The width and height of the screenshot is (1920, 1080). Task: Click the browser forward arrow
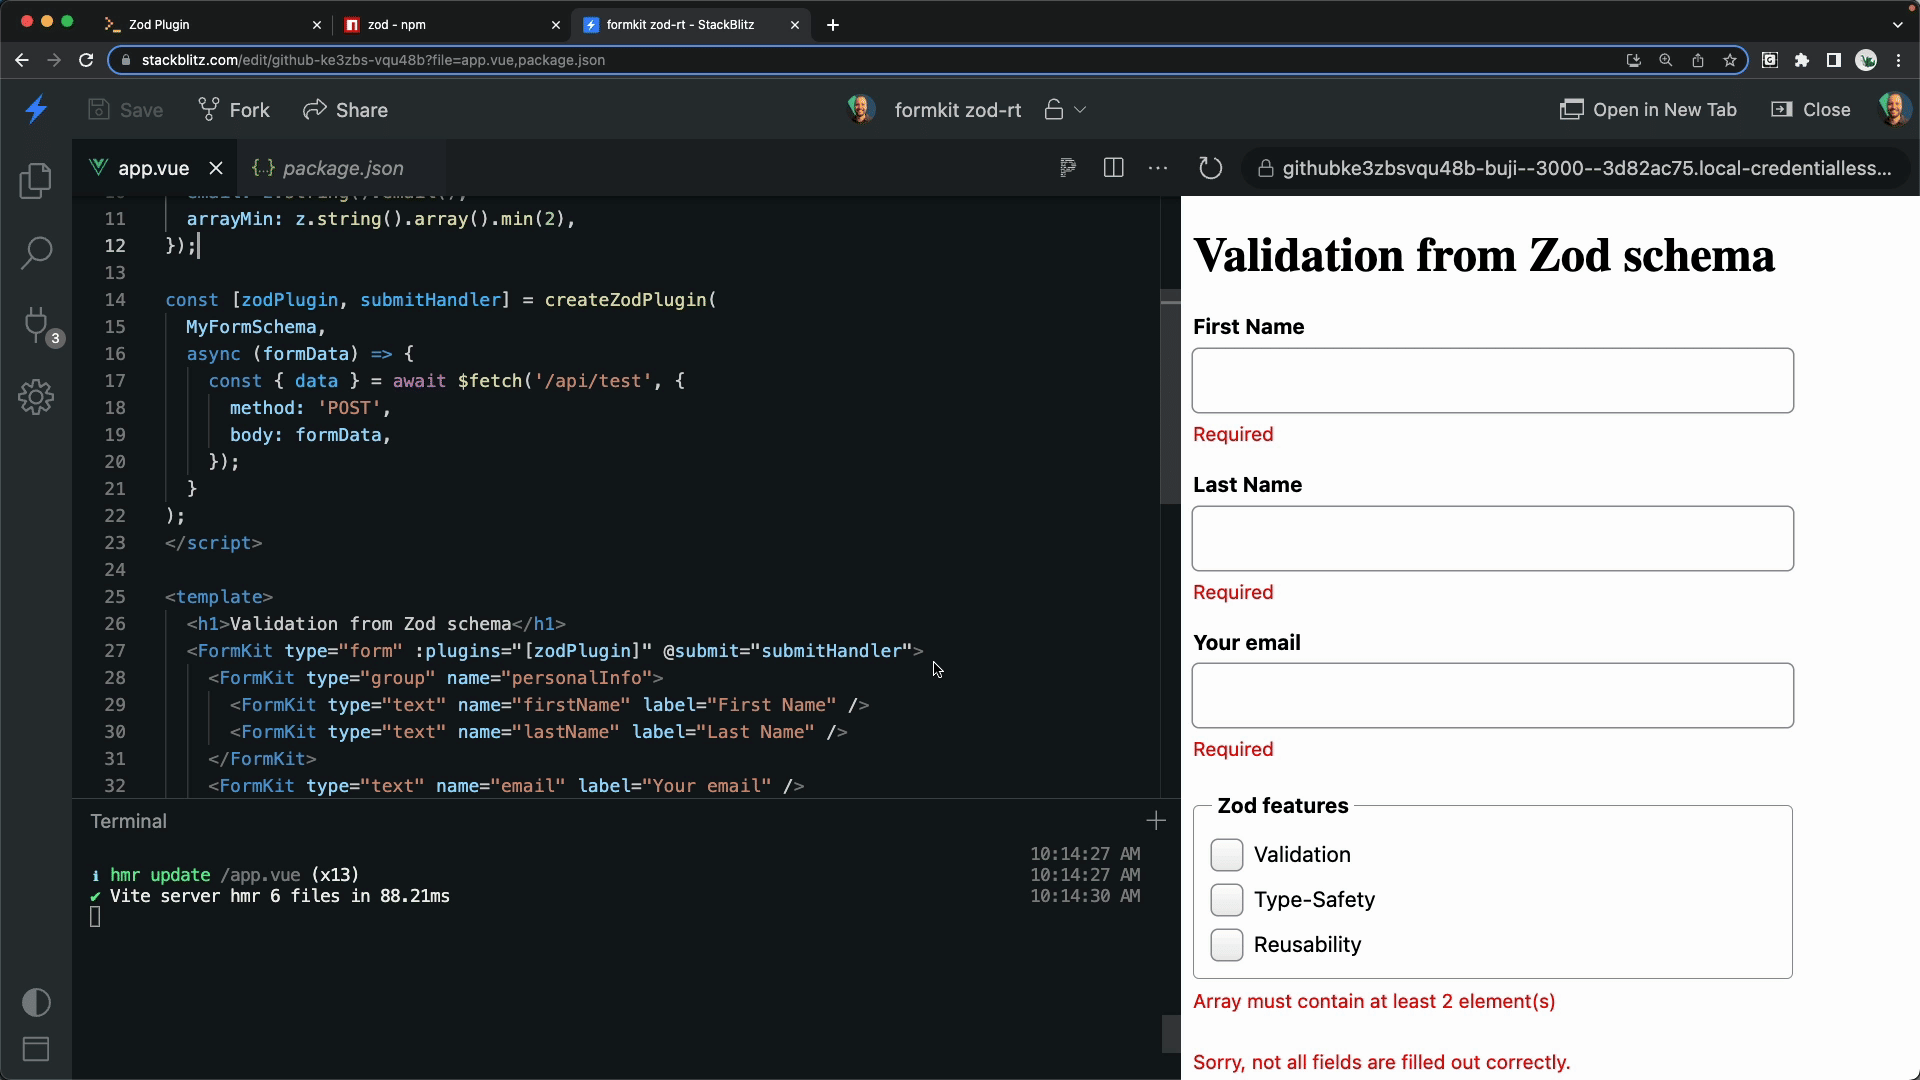pos(54,60)
